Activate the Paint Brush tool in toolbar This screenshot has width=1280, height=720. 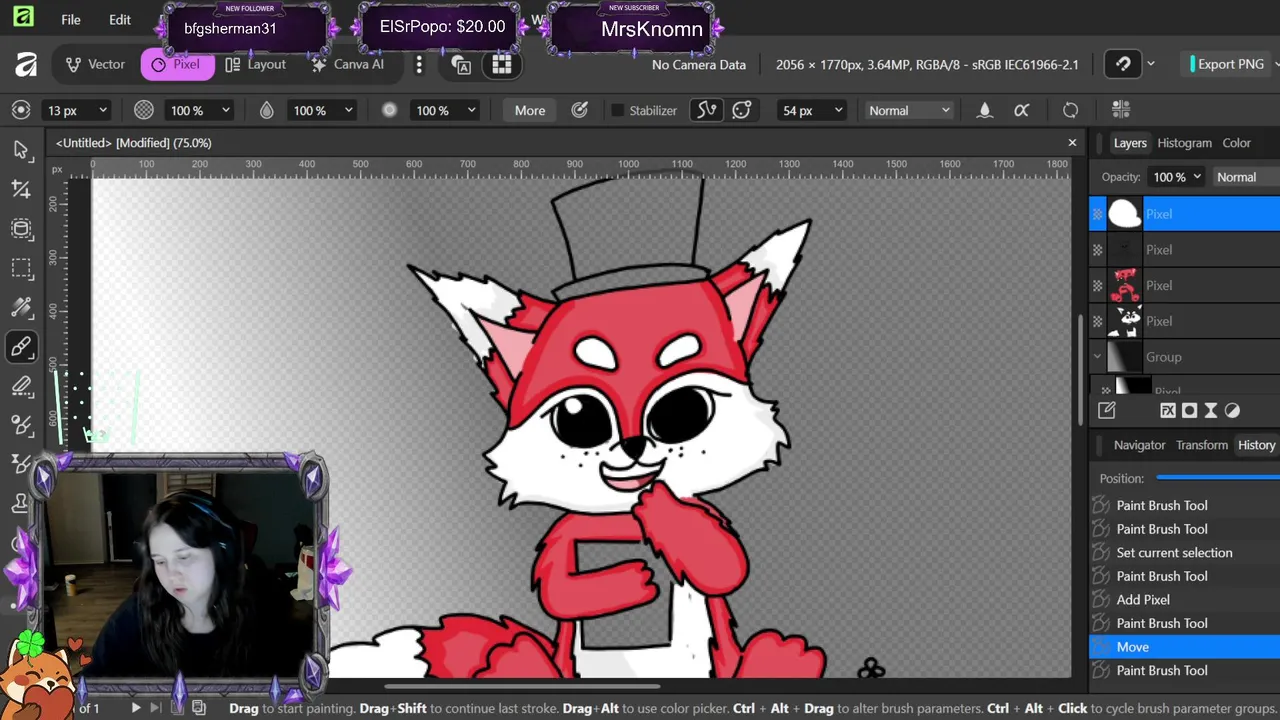(21, 347)
